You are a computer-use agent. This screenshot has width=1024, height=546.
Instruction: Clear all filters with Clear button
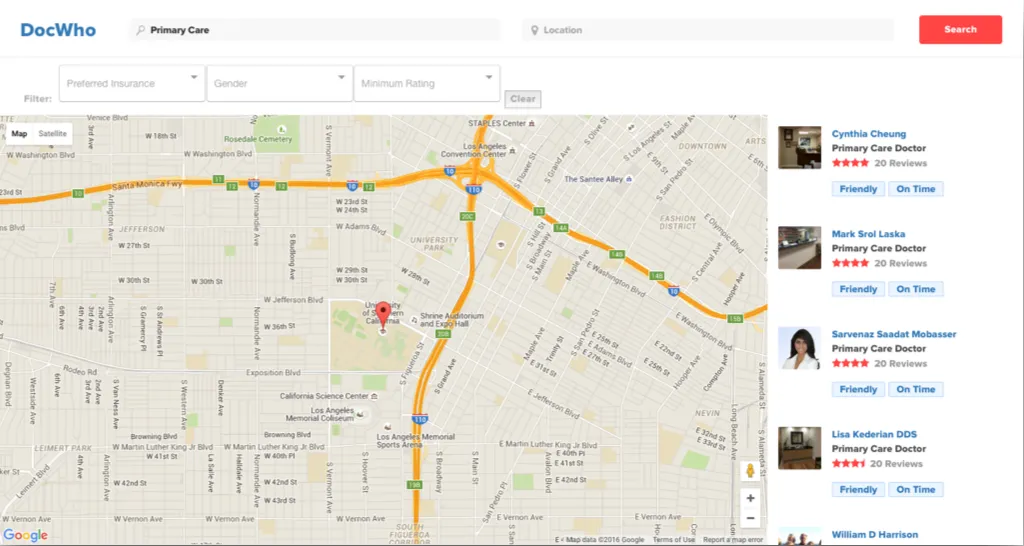click(x=522, y=99)
